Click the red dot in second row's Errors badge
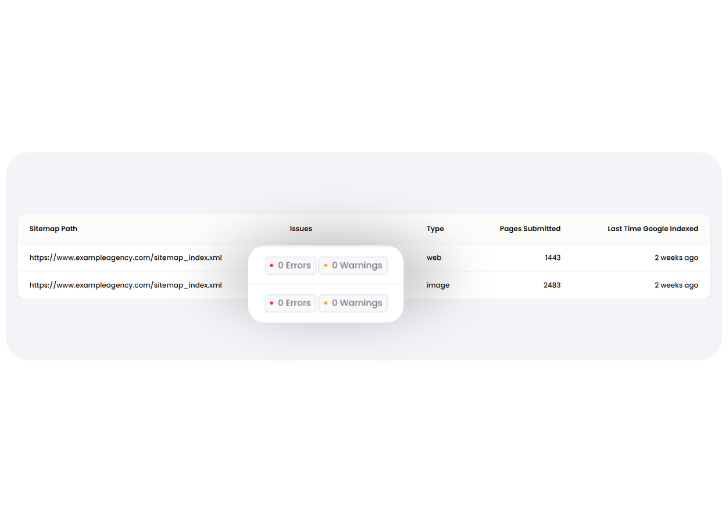 (x=272, y=303)
